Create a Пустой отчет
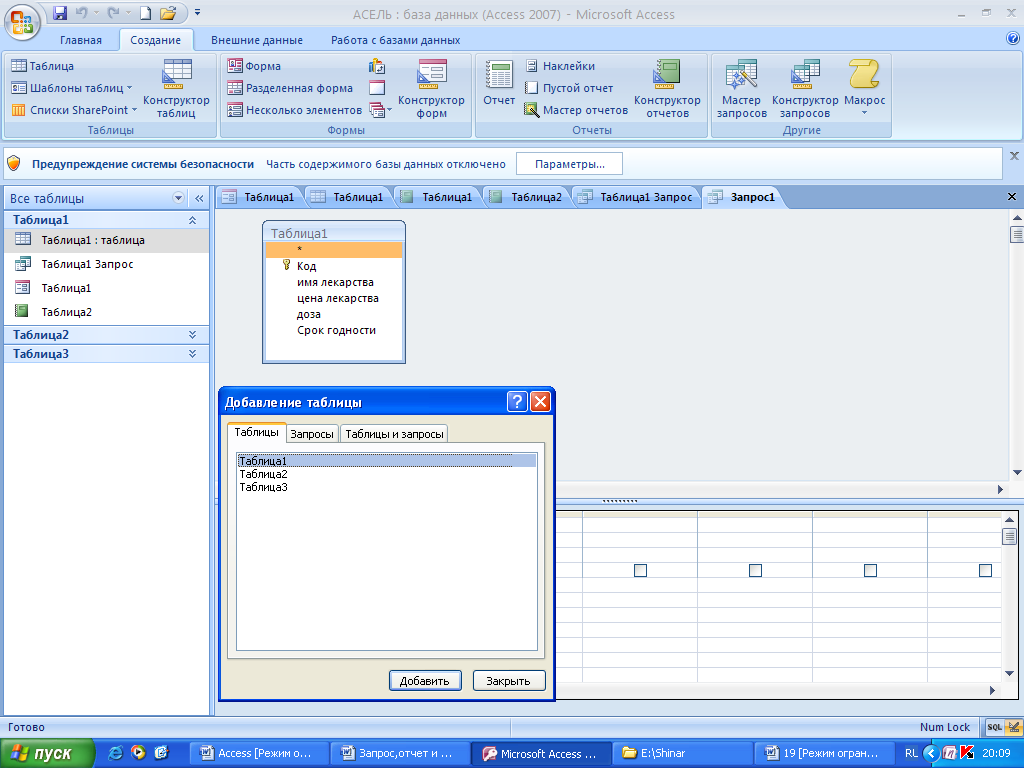This screenshot has width=1024, height=768. tap(569, 88)
